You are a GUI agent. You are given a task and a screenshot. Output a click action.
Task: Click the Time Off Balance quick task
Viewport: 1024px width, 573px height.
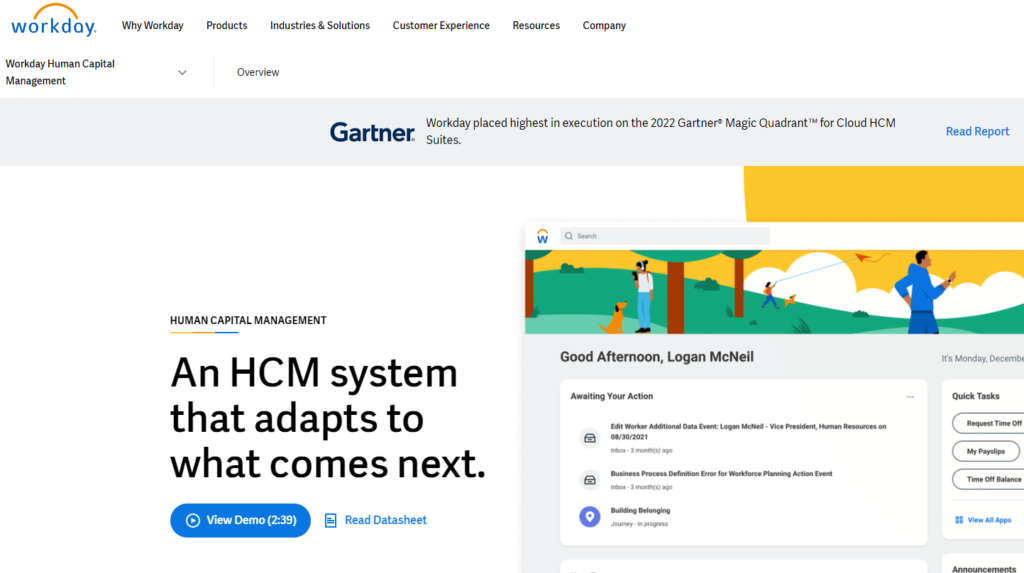coord(989,479)
